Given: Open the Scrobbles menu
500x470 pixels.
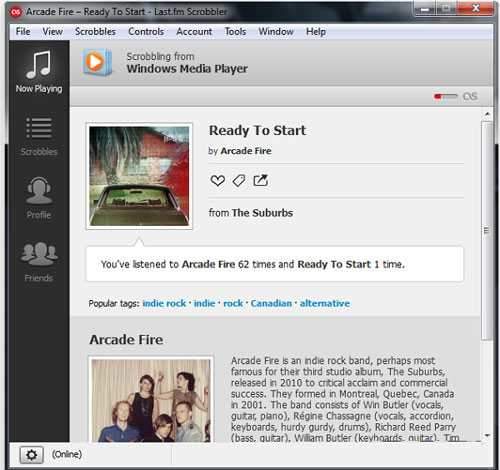Looking at the screenshot, I should (95, 32).
